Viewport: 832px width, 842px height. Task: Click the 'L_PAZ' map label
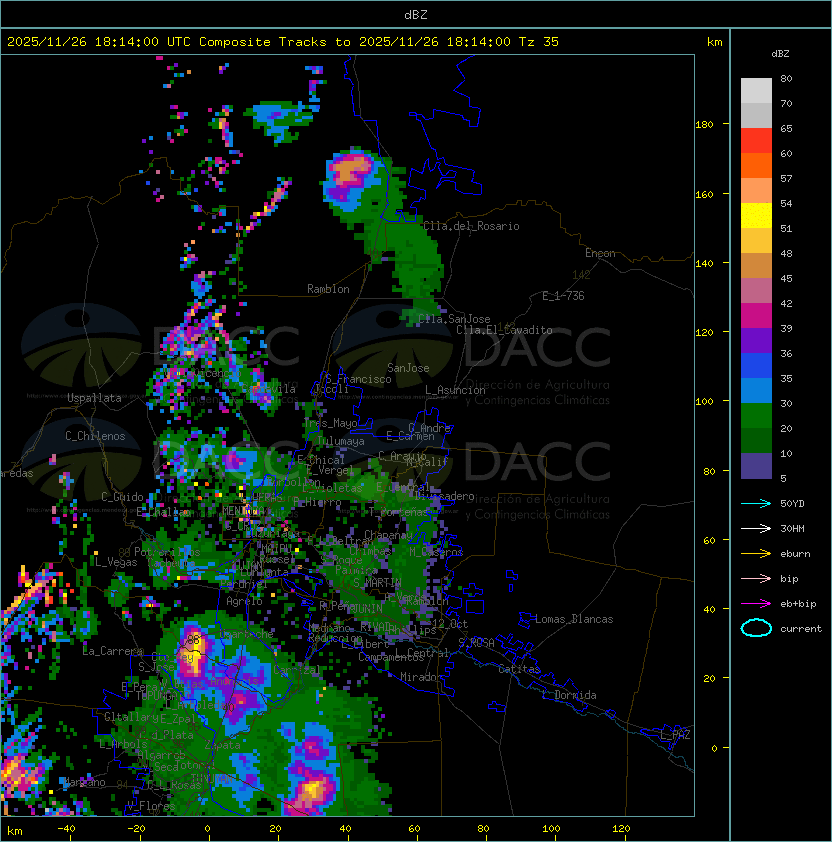[675, 735]
